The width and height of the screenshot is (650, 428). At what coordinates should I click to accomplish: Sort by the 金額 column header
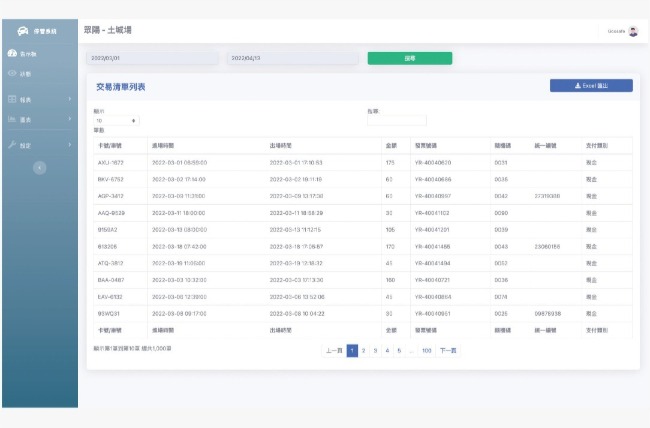coord(391,143)
